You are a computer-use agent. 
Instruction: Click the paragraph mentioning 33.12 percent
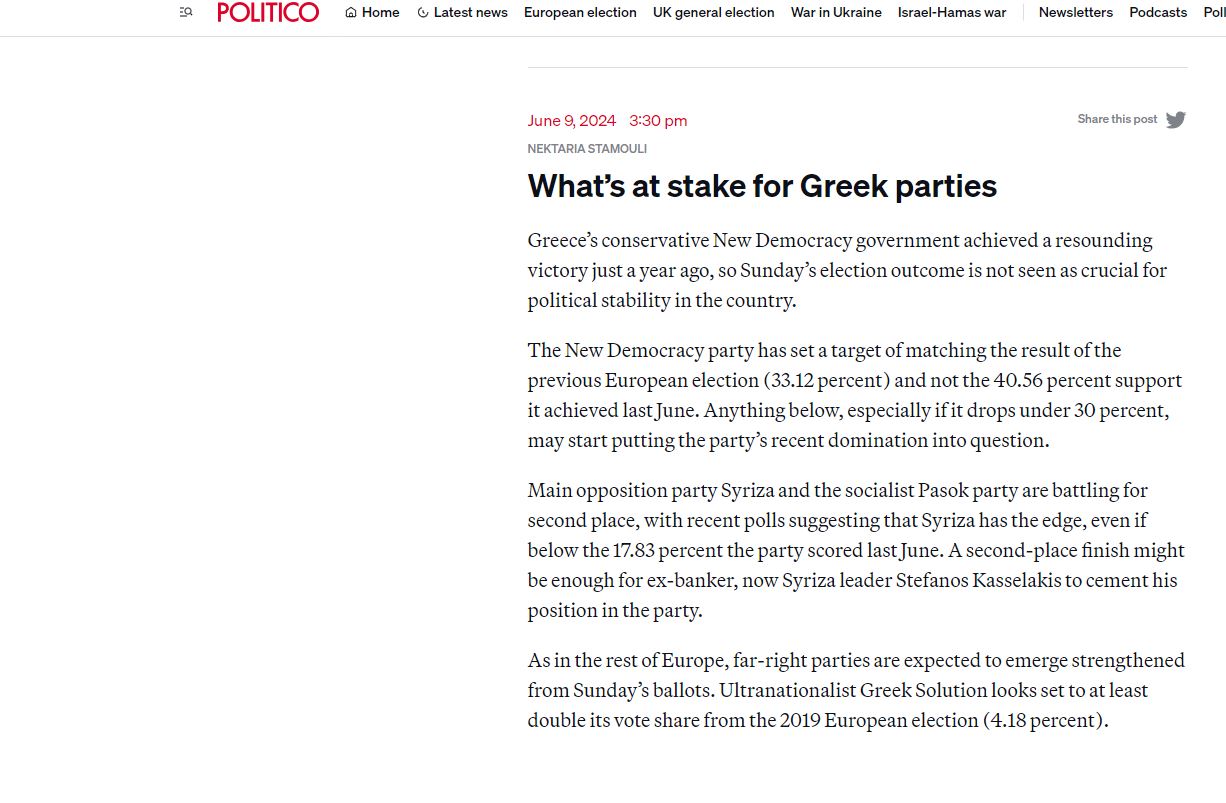(x=855, y=395)
